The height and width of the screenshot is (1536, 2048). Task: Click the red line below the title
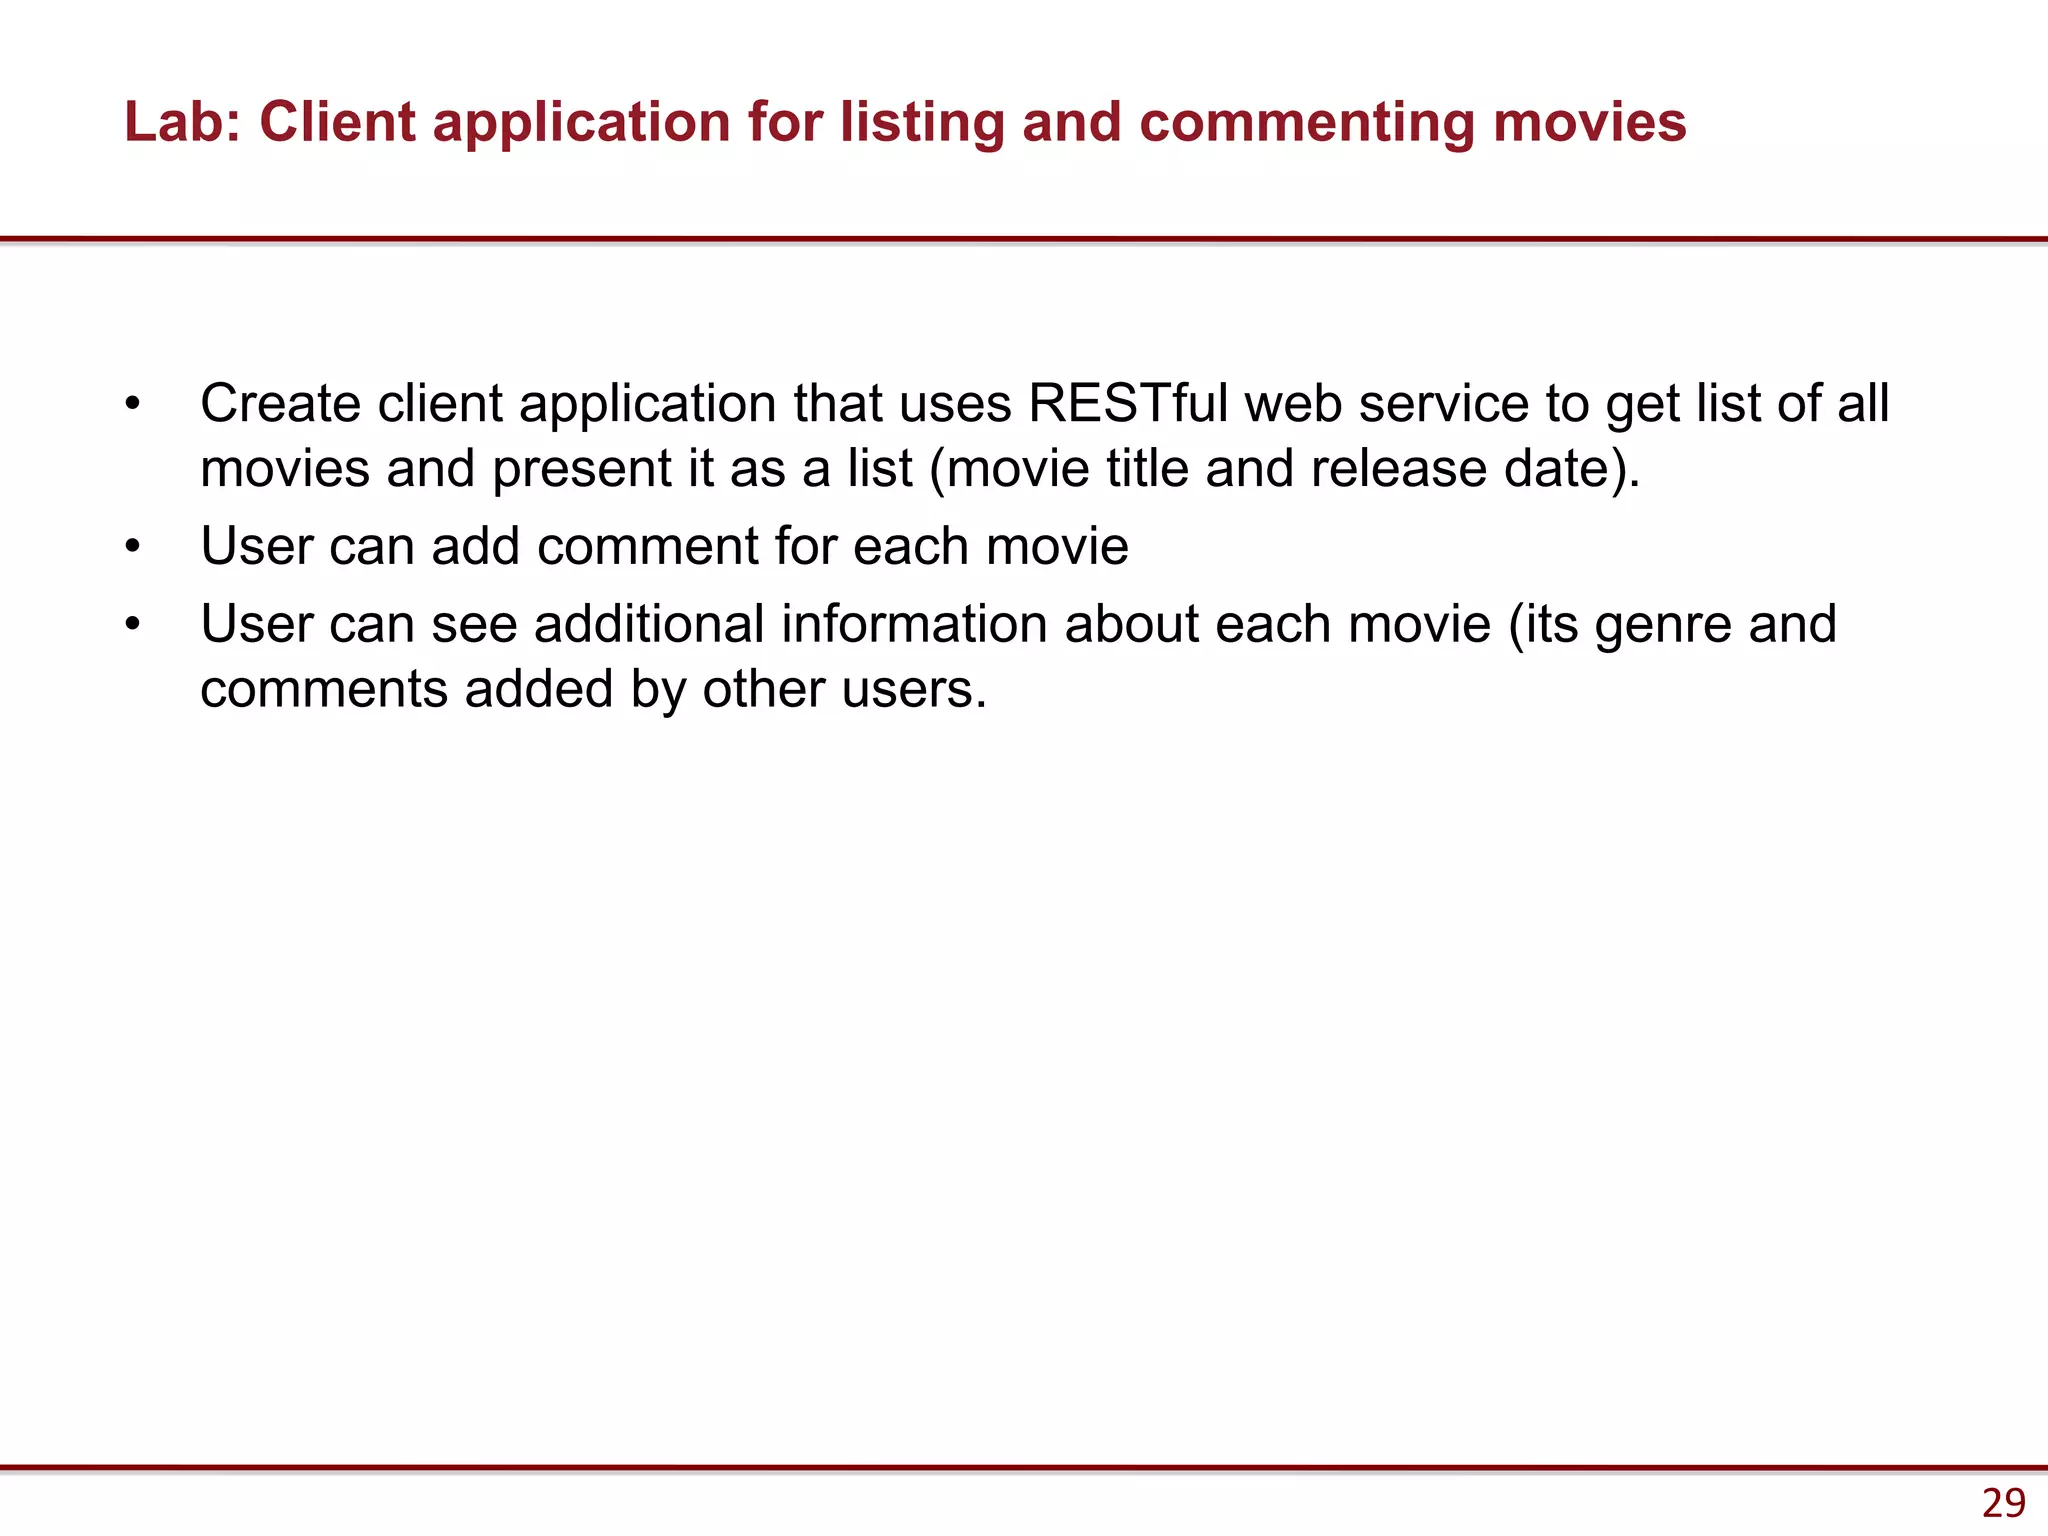click(x=1024, y=240)
